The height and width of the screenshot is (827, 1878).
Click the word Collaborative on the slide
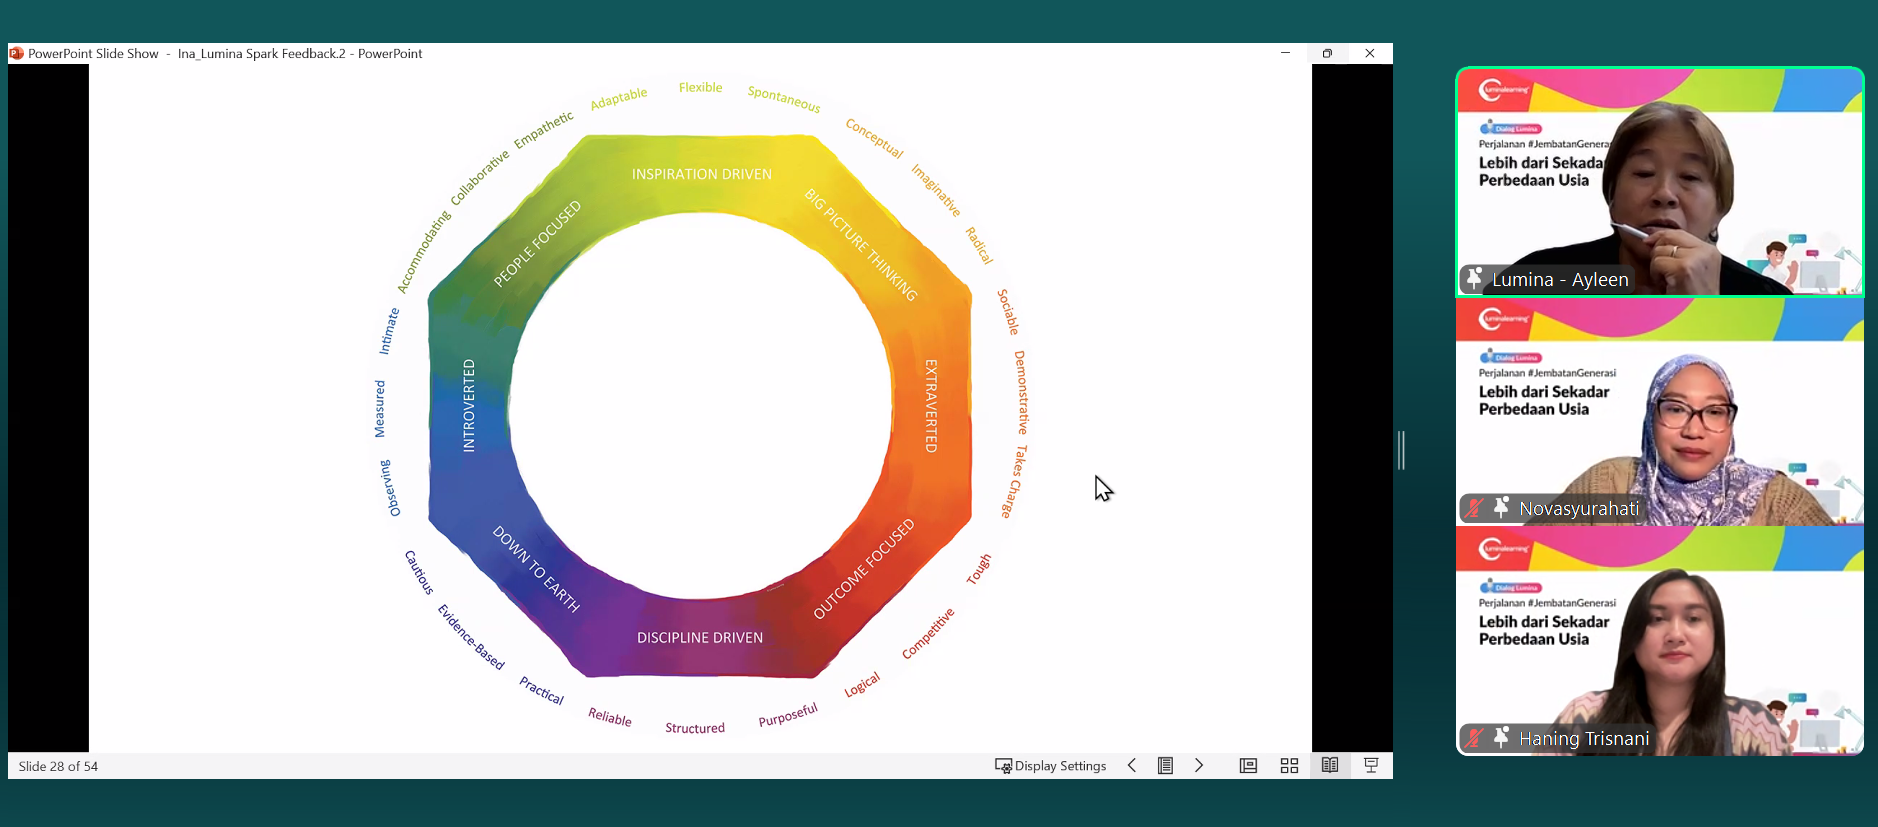(479, 177)
